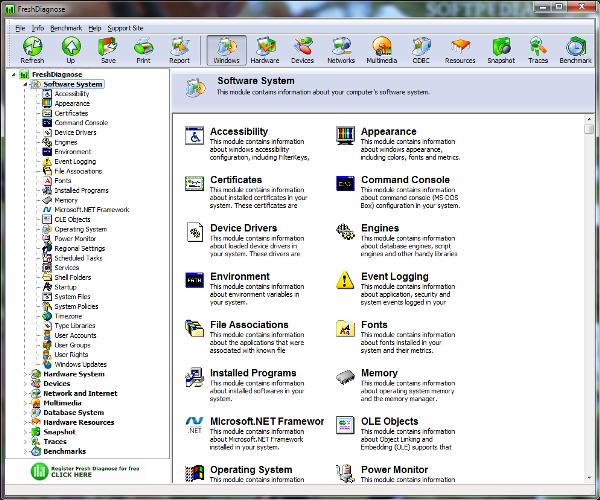Image resolution: width=600 pixels, height=500 pixels.
Task: Expand the Devices tree node
Action: (25, 384)
